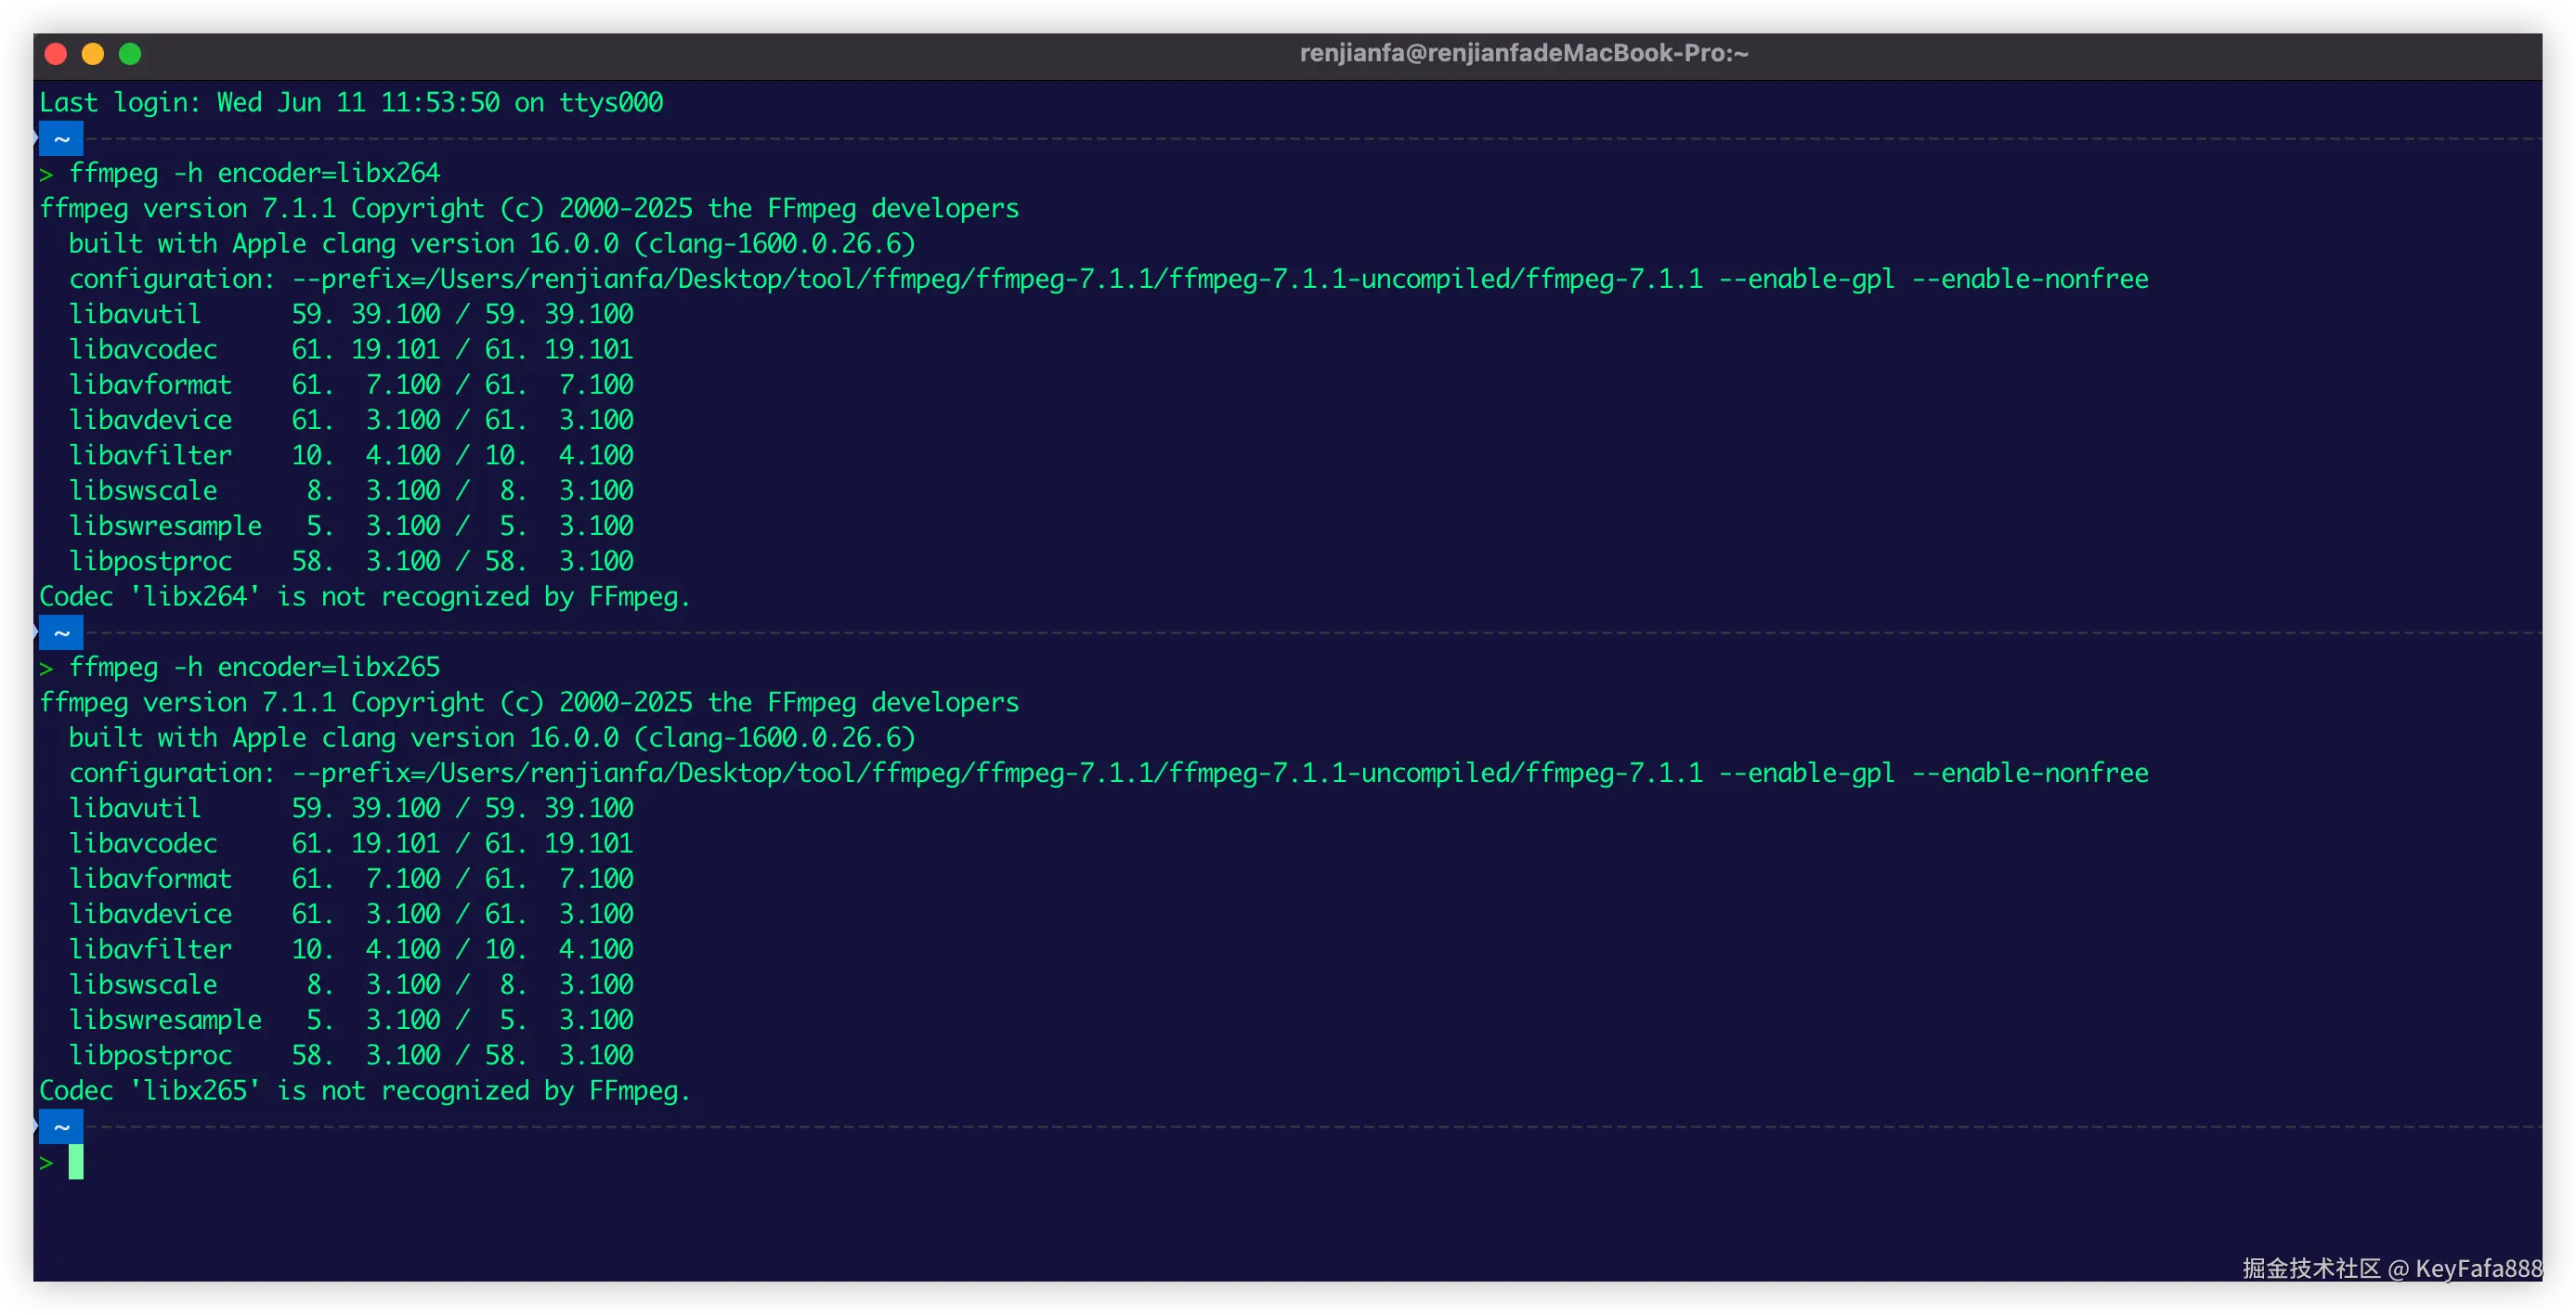
Task: Click the terminal window title text
Action: pyautogui.click(x=1523, y=54)
